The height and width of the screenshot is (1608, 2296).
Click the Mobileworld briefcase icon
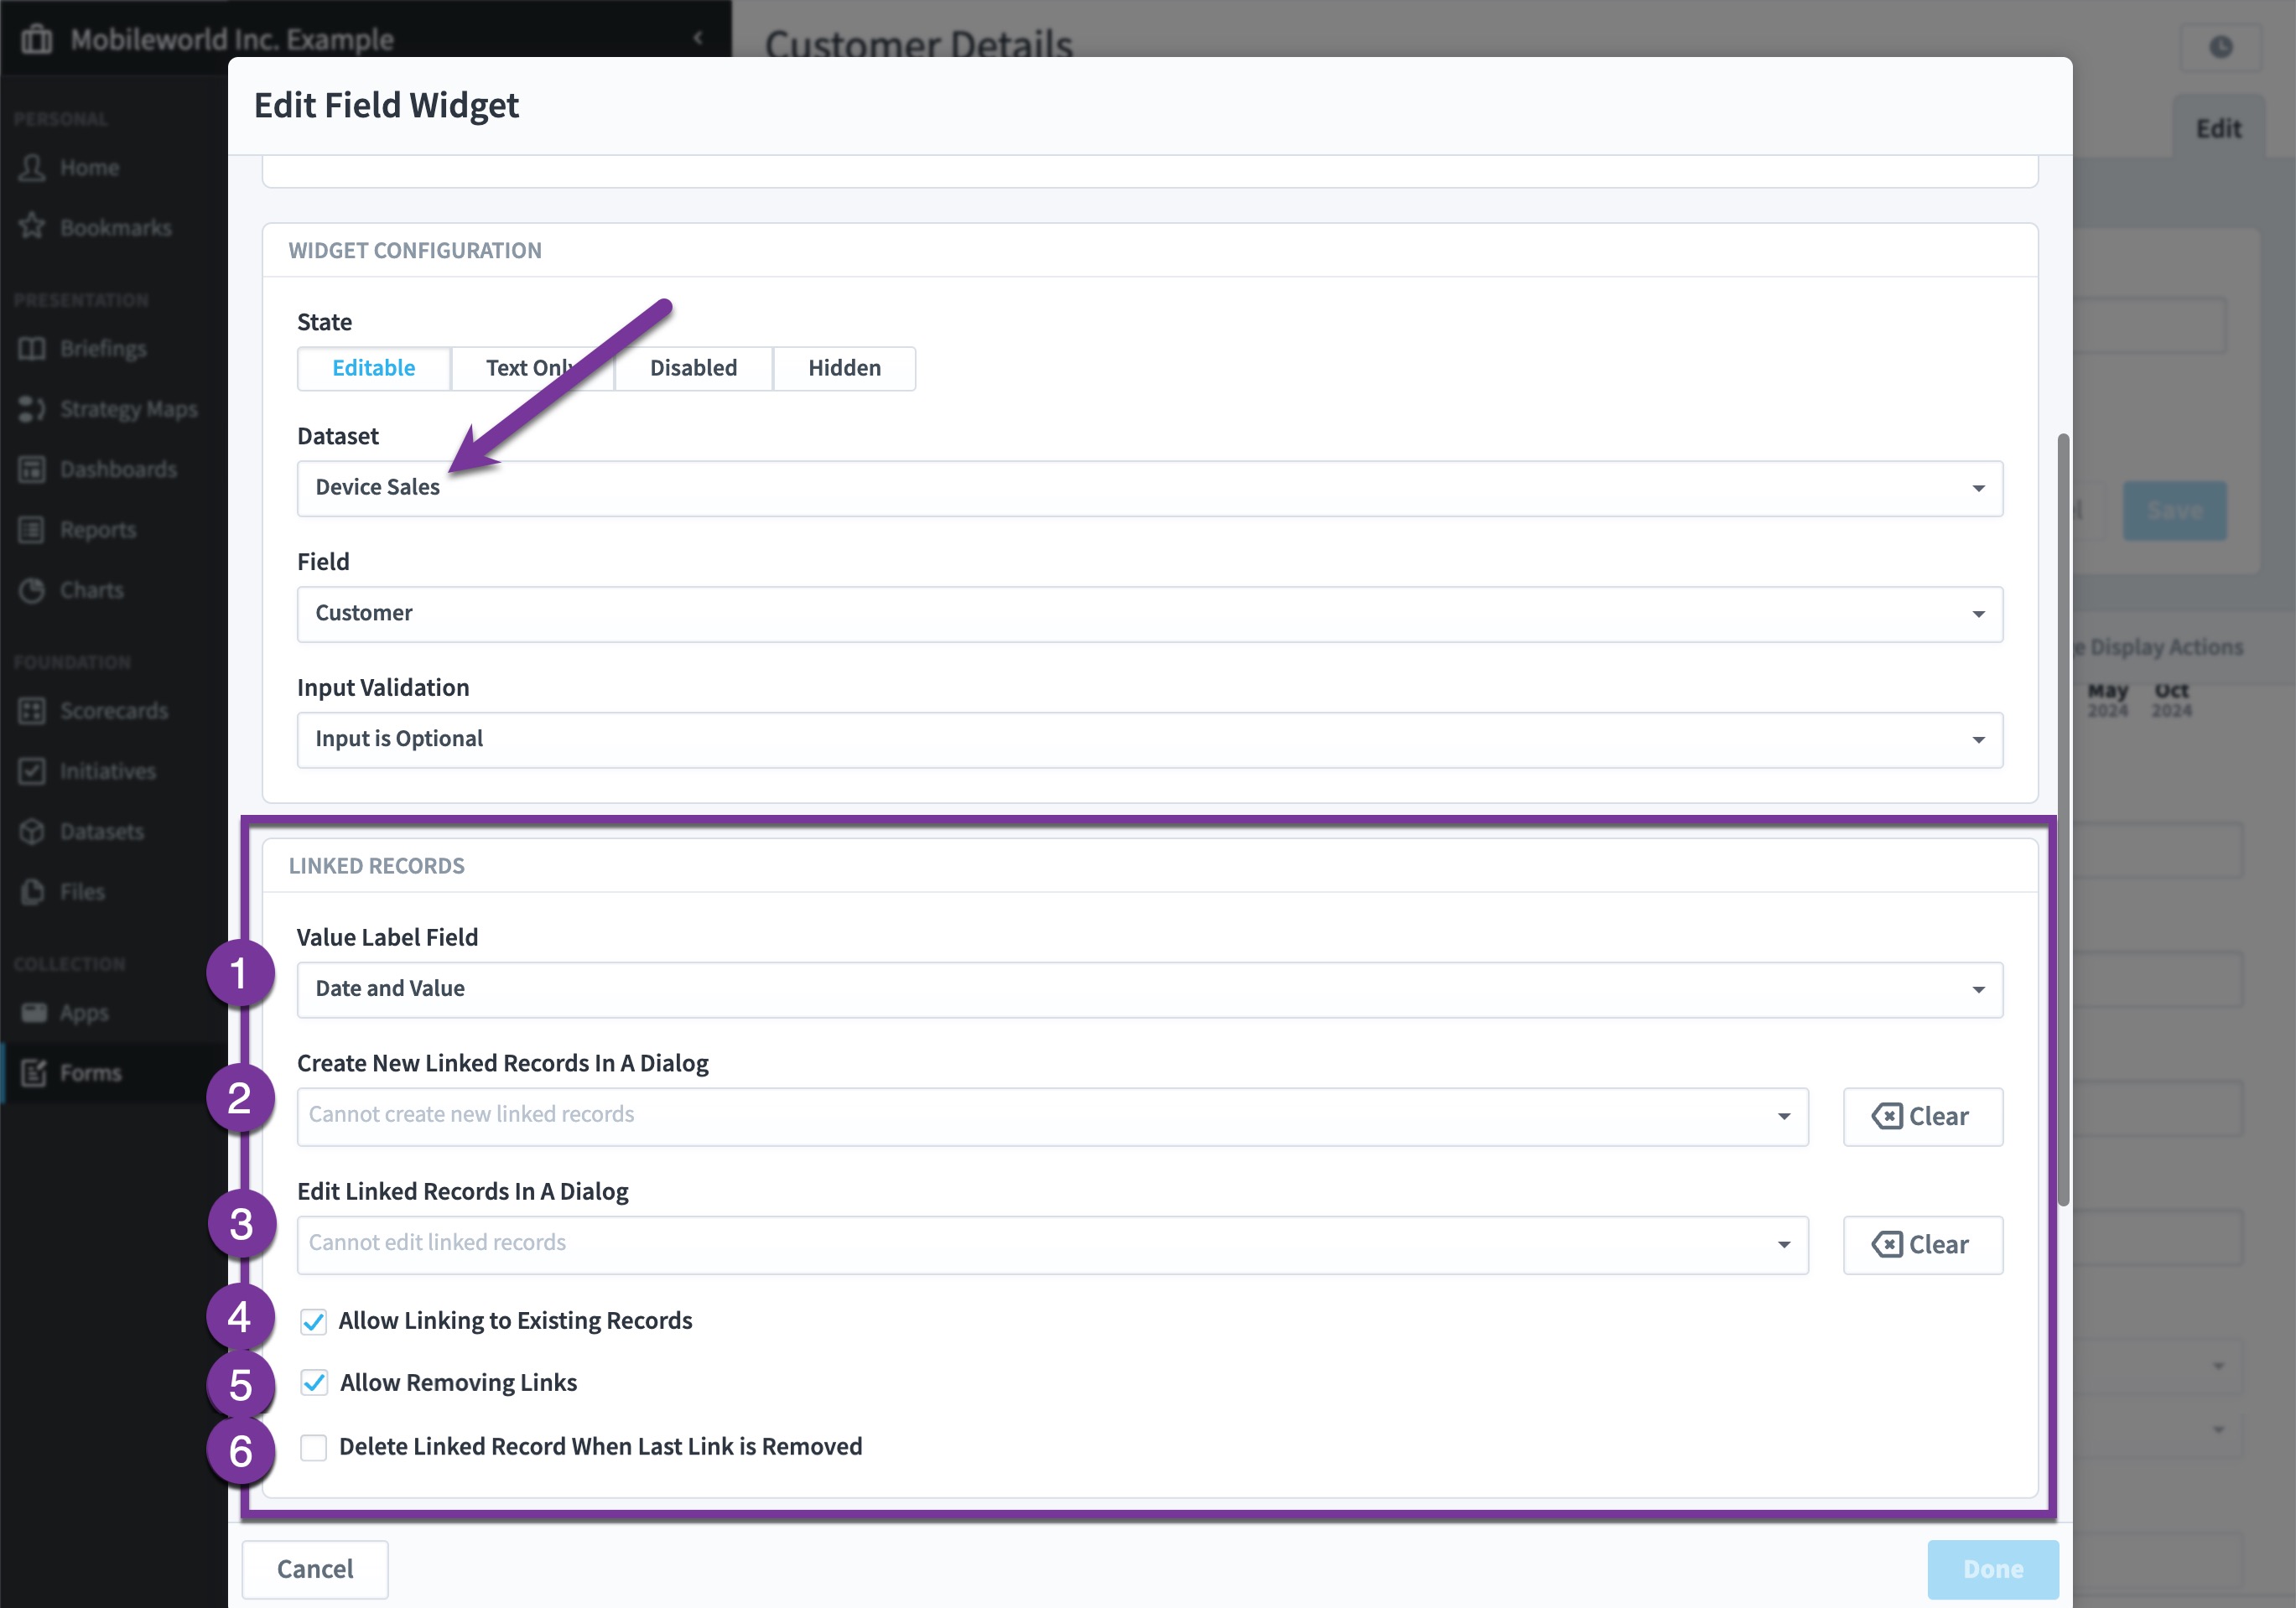[37, 39]
